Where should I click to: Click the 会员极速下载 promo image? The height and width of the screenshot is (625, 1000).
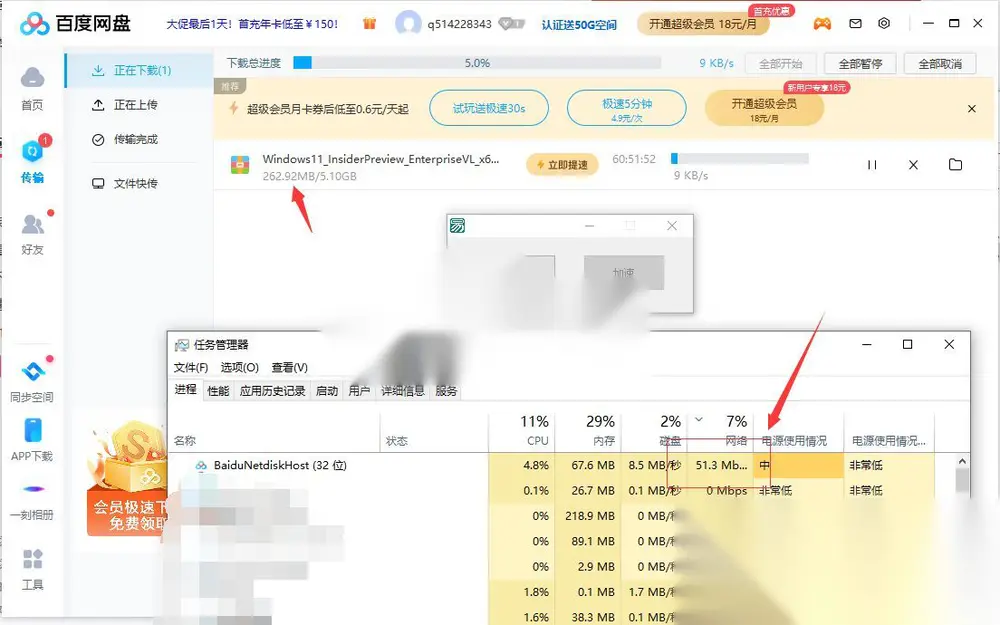pyautogui.click(x=128, y=478)
